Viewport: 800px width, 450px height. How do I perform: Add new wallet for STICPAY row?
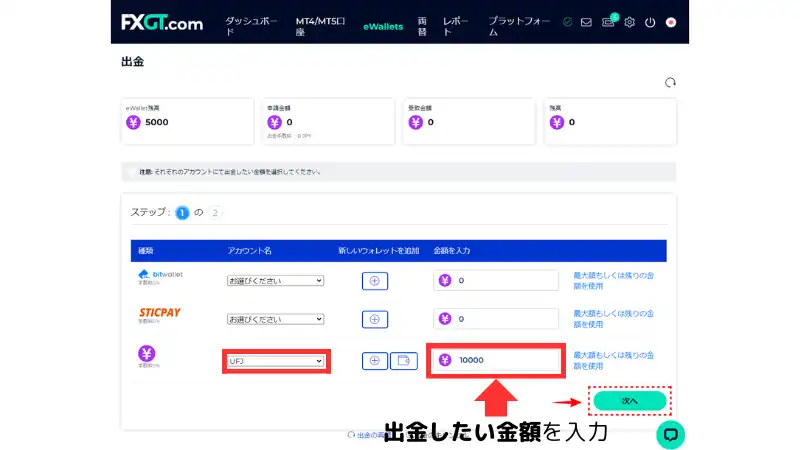click(x=374, y=319)
